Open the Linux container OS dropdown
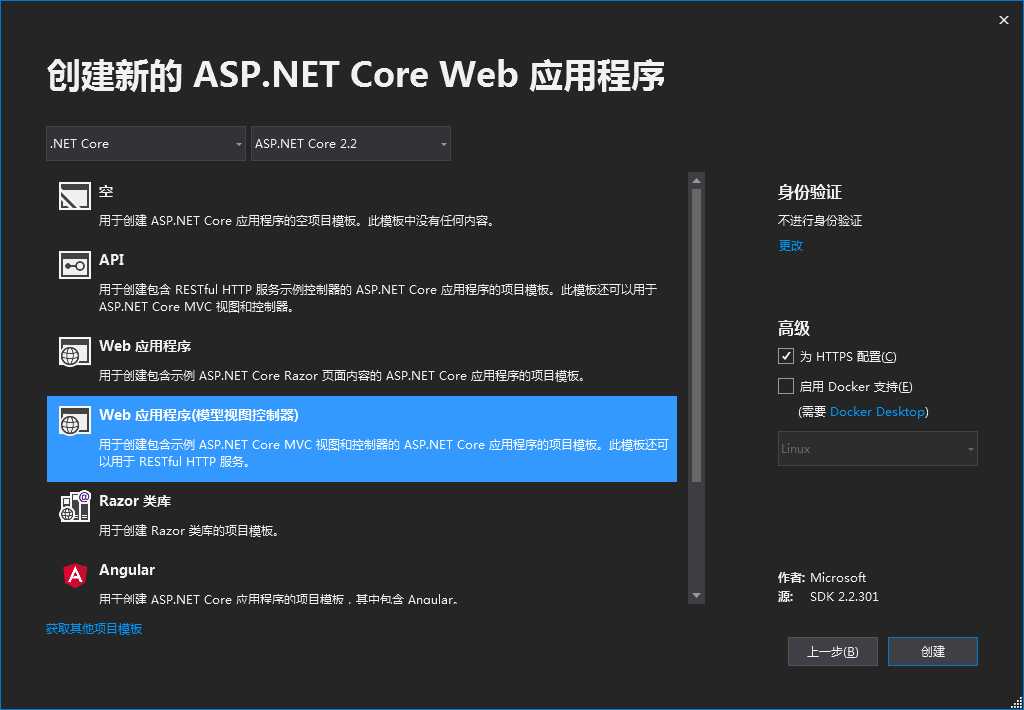 tap(877, 449)
